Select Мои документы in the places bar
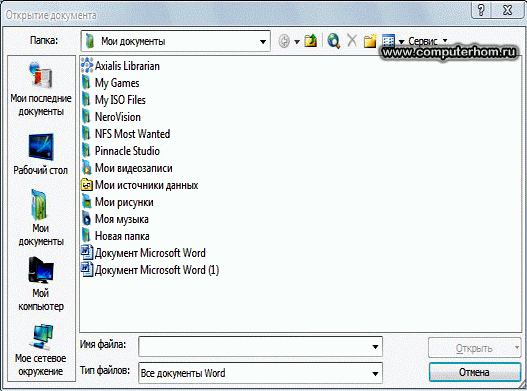This screenshot has height=391, width=527. pos(41,218)
